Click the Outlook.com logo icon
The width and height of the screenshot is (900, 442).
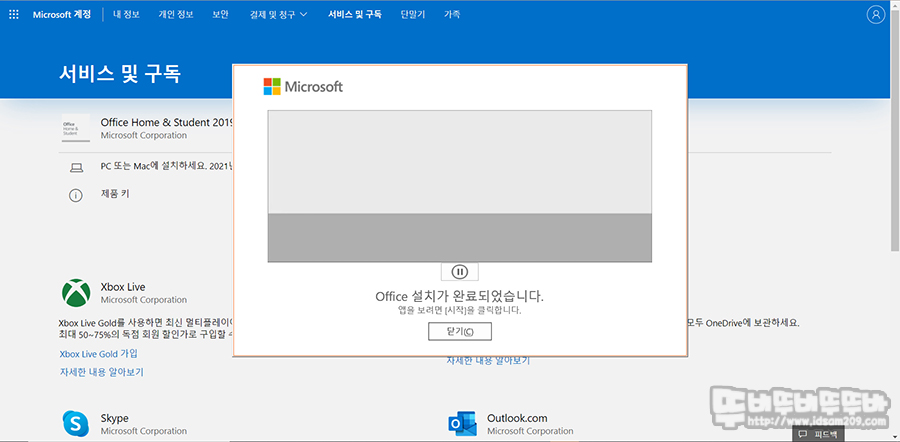[463, 424]
